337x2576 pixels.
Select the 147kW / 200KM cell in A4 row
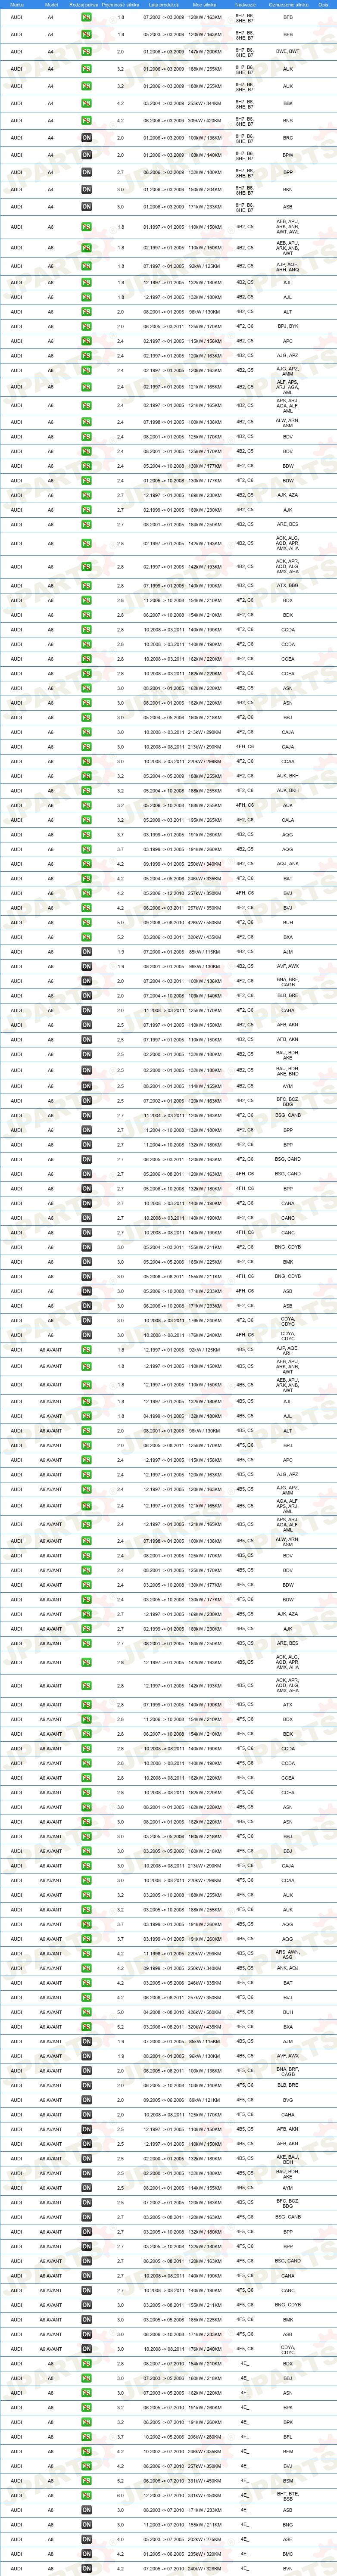pos(205,51)
